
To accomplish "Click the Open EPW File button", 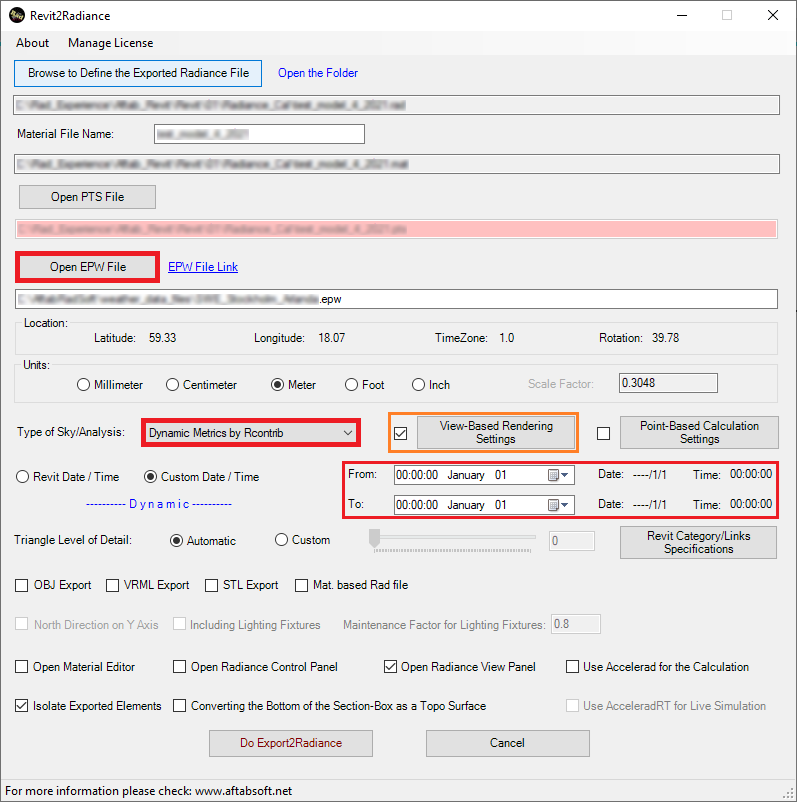I will pos(87,267).
